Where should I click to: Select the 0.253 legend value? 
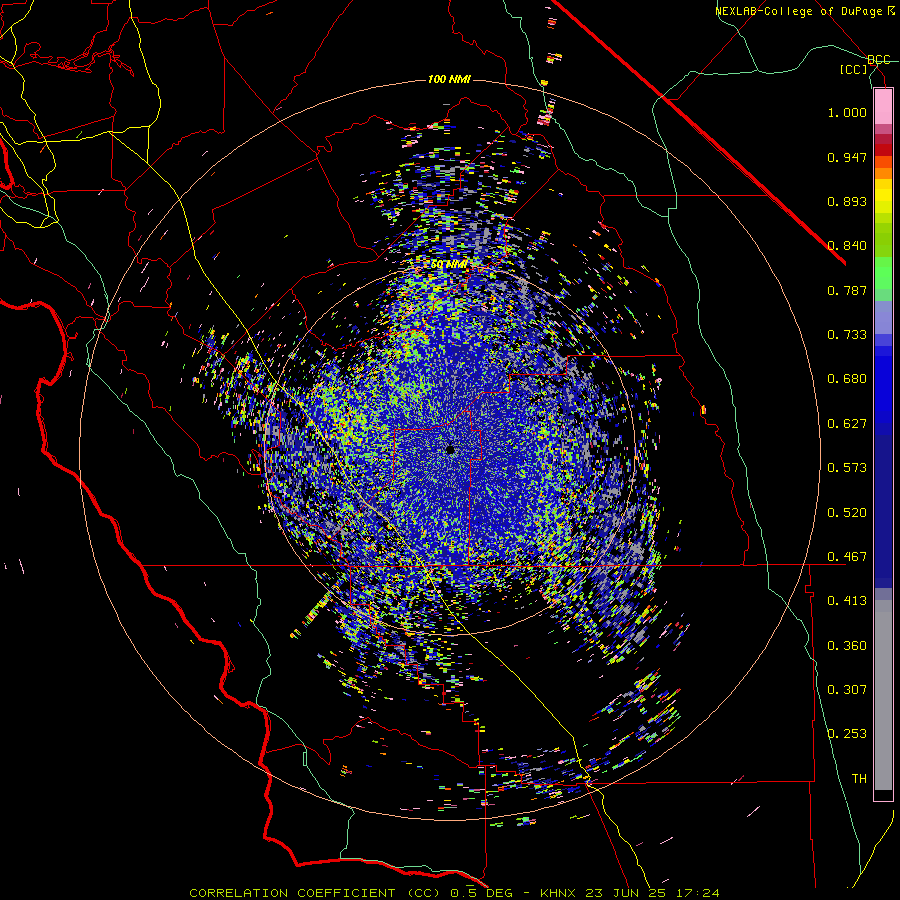click(x=847, y=734)
